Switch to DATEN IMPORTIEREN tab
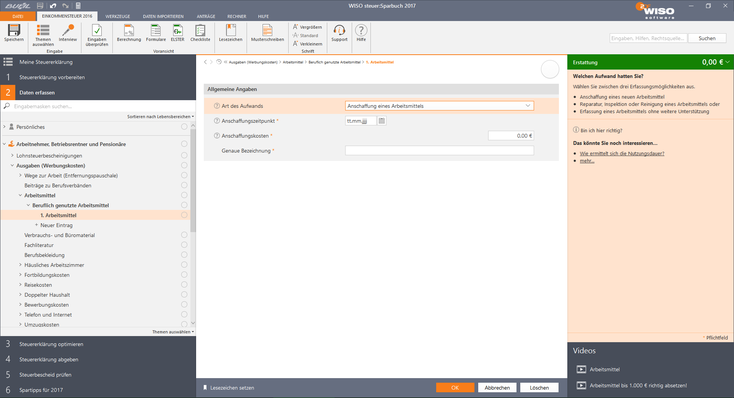Screen dimensions: 734x398 (163, 16)
